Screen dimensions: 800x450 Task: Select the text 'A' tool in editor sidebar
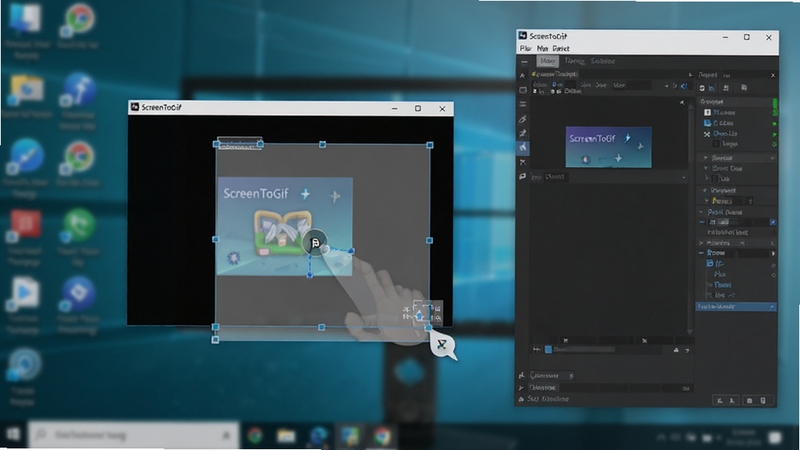(x=522, y=76)
